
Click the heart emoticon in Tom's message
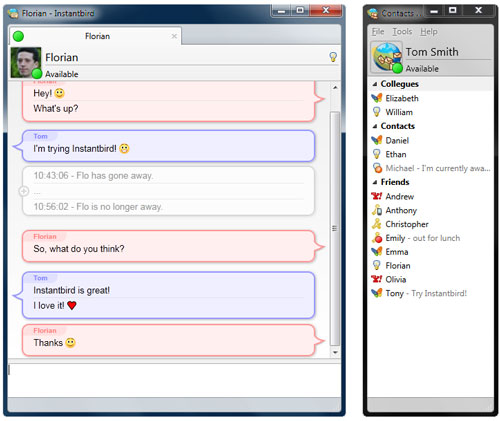[x=72, y=305]
